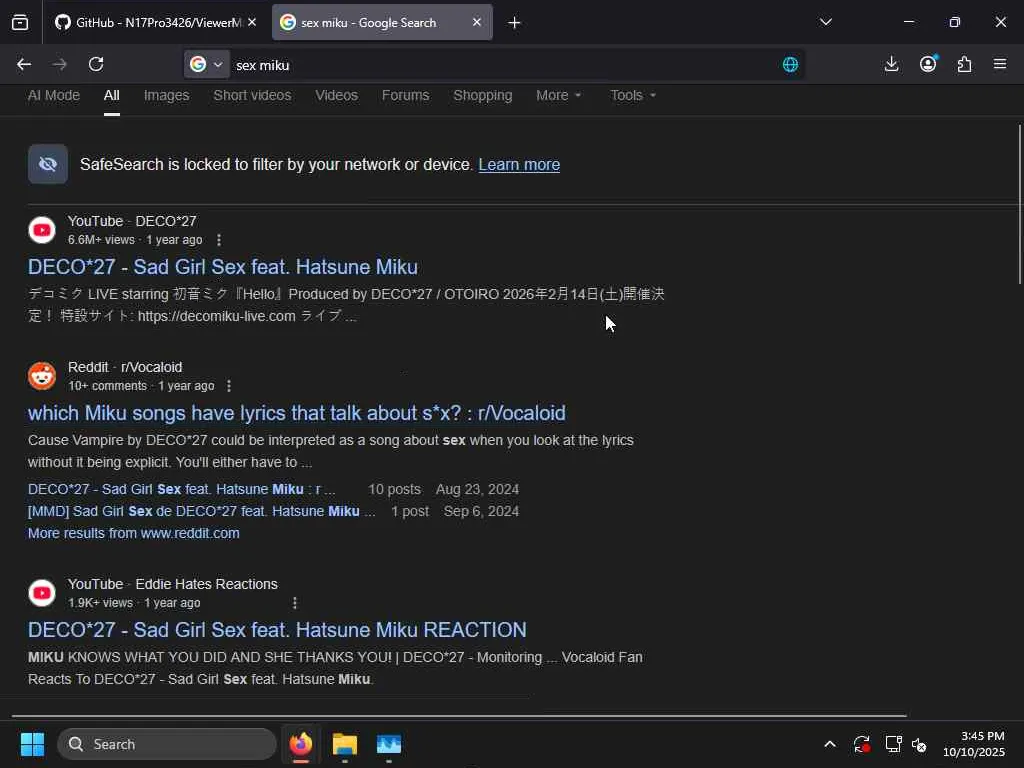Open a new browser tab
The height and width of the screenshot is (768, 1024).
pos(514,23)
